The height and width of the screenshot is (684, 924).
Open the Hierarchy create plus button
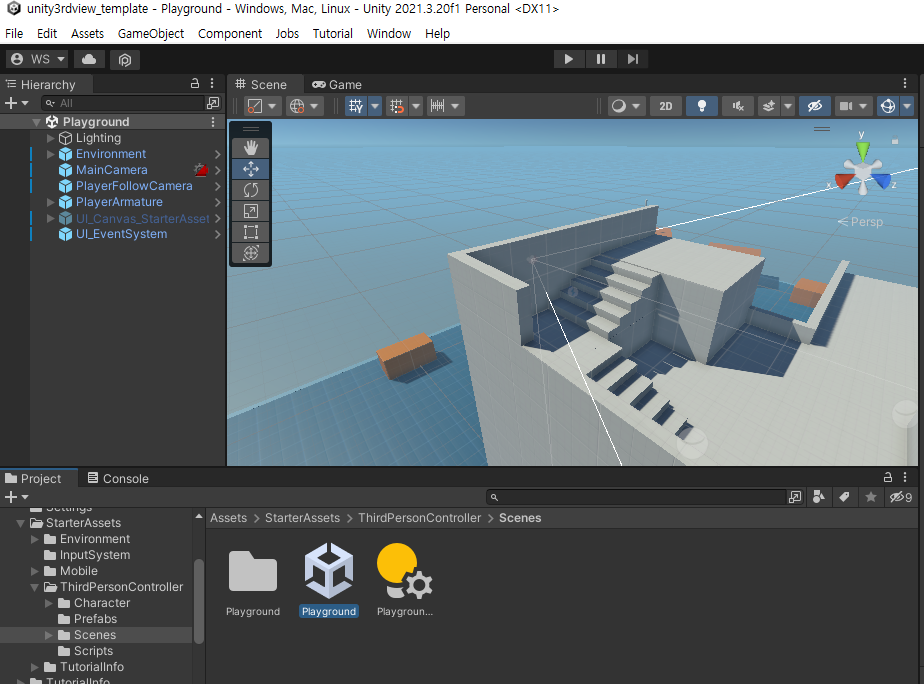[x=11, y=103]
